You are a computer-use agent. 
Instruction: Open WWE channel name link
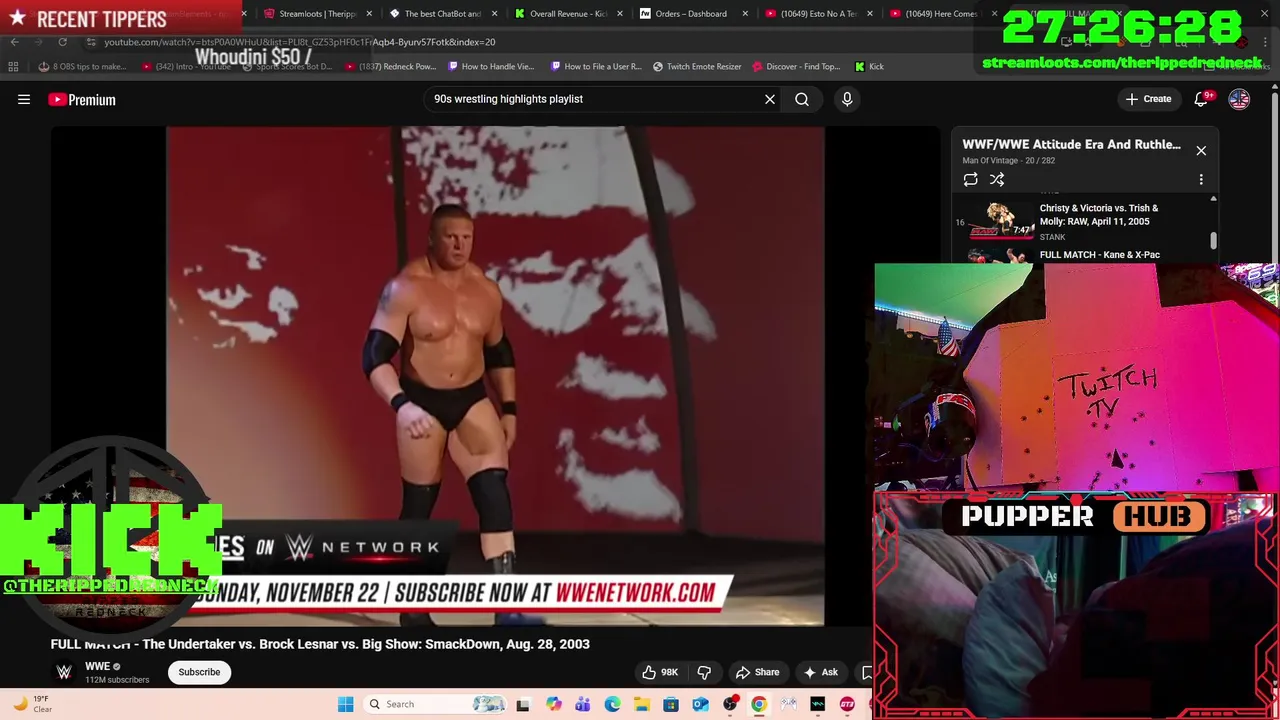pyautogui.click(x=97, y=666)
